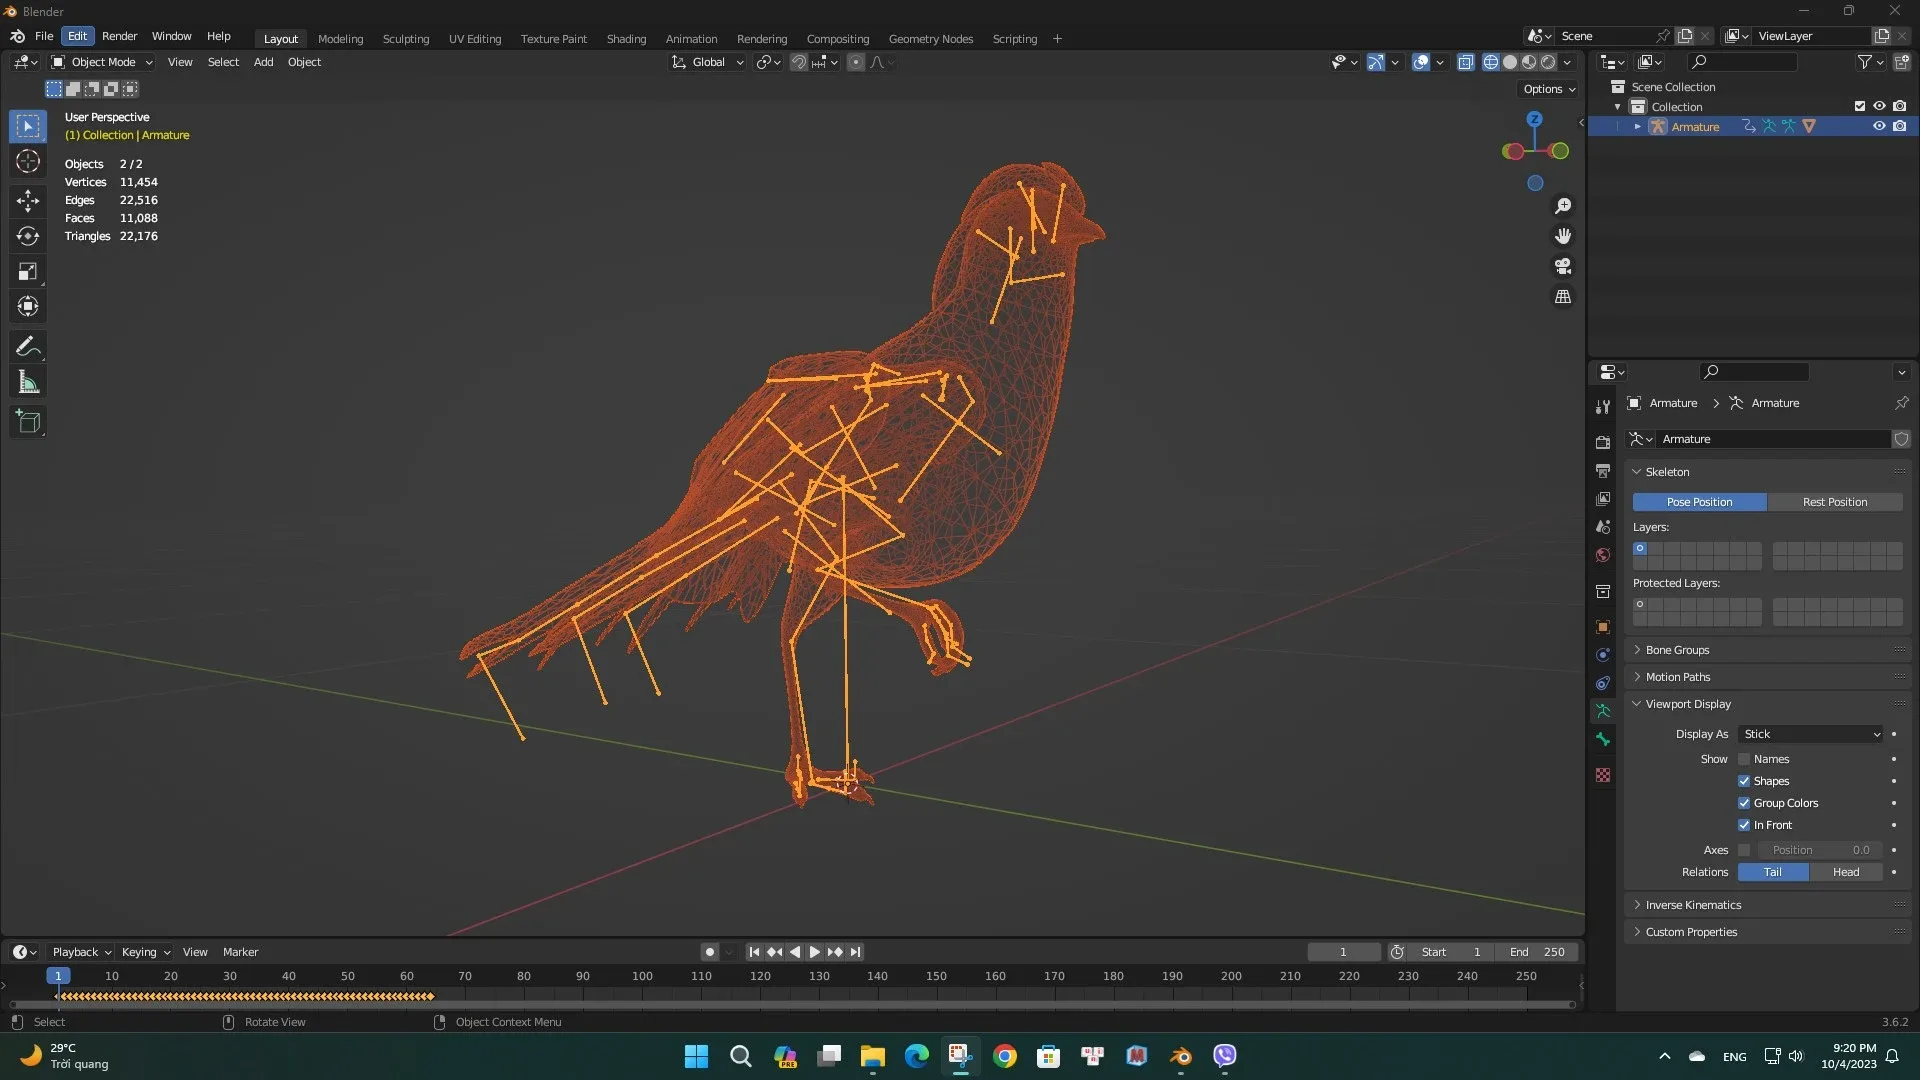Image resolution: width=1920 pixels, height=1080 pixels.
Task: Open the World properties tab
Action: (x=1603, y=555)
